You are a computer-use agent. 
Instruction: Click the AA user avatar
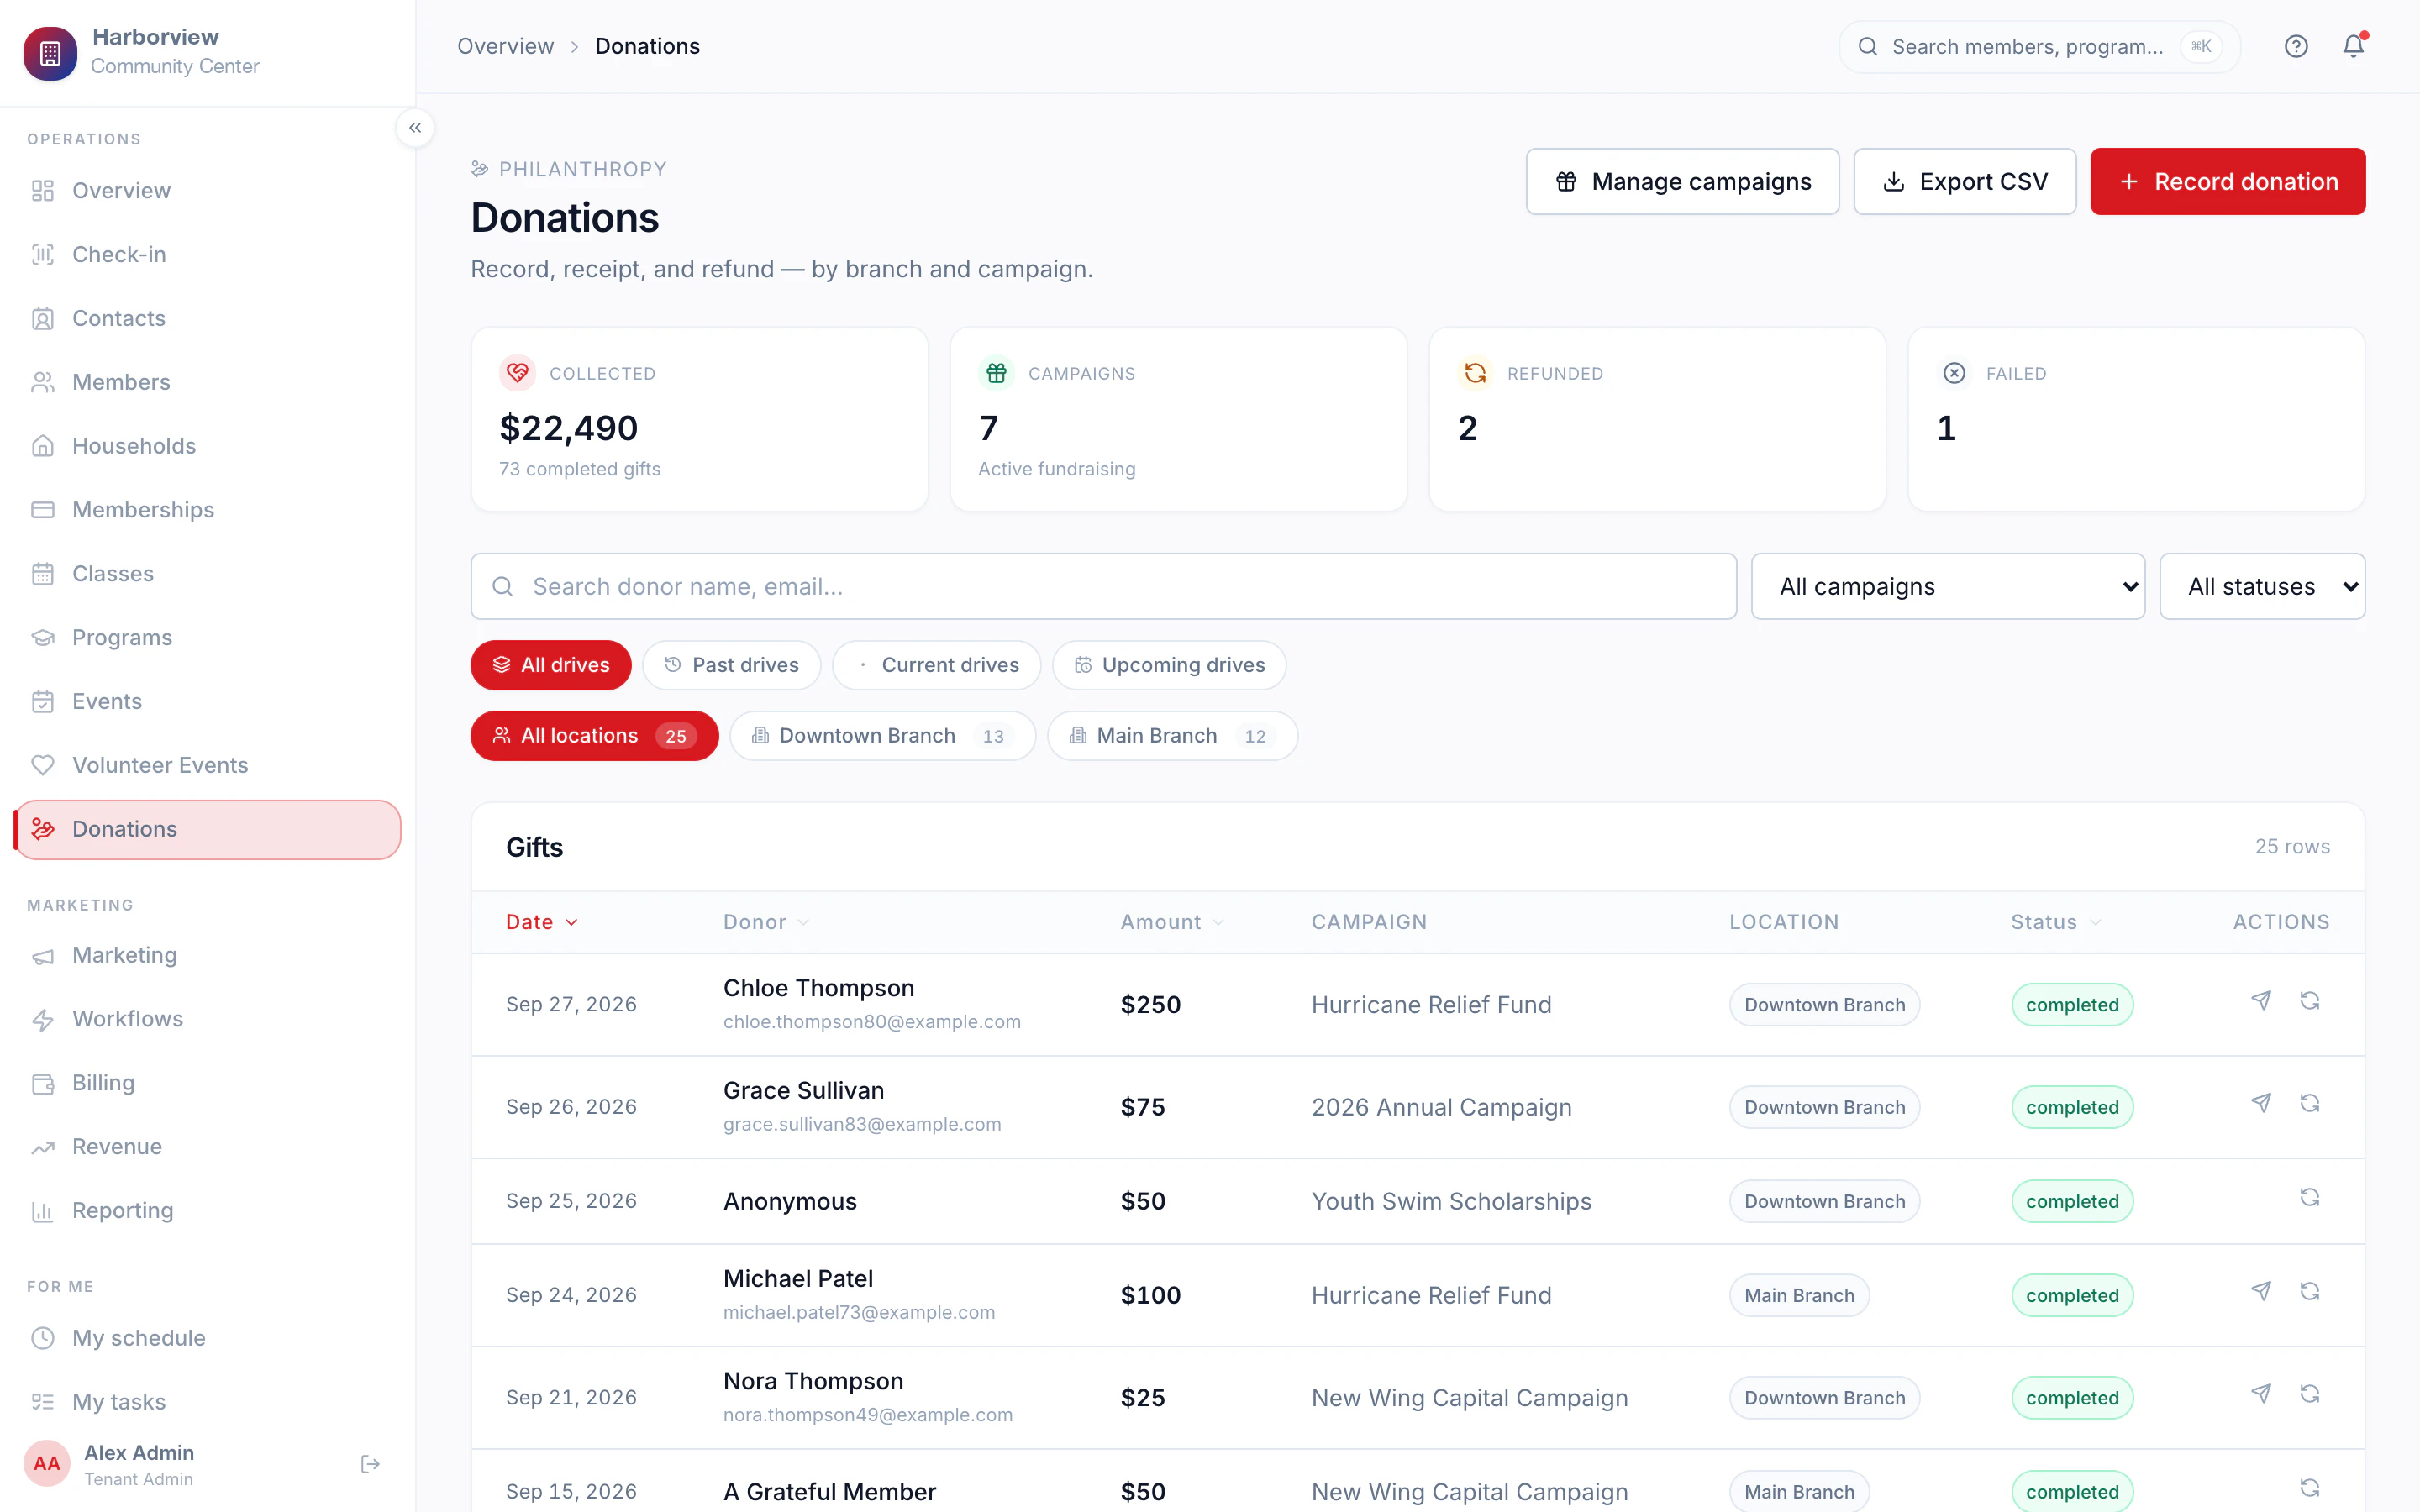(47, 1464)
